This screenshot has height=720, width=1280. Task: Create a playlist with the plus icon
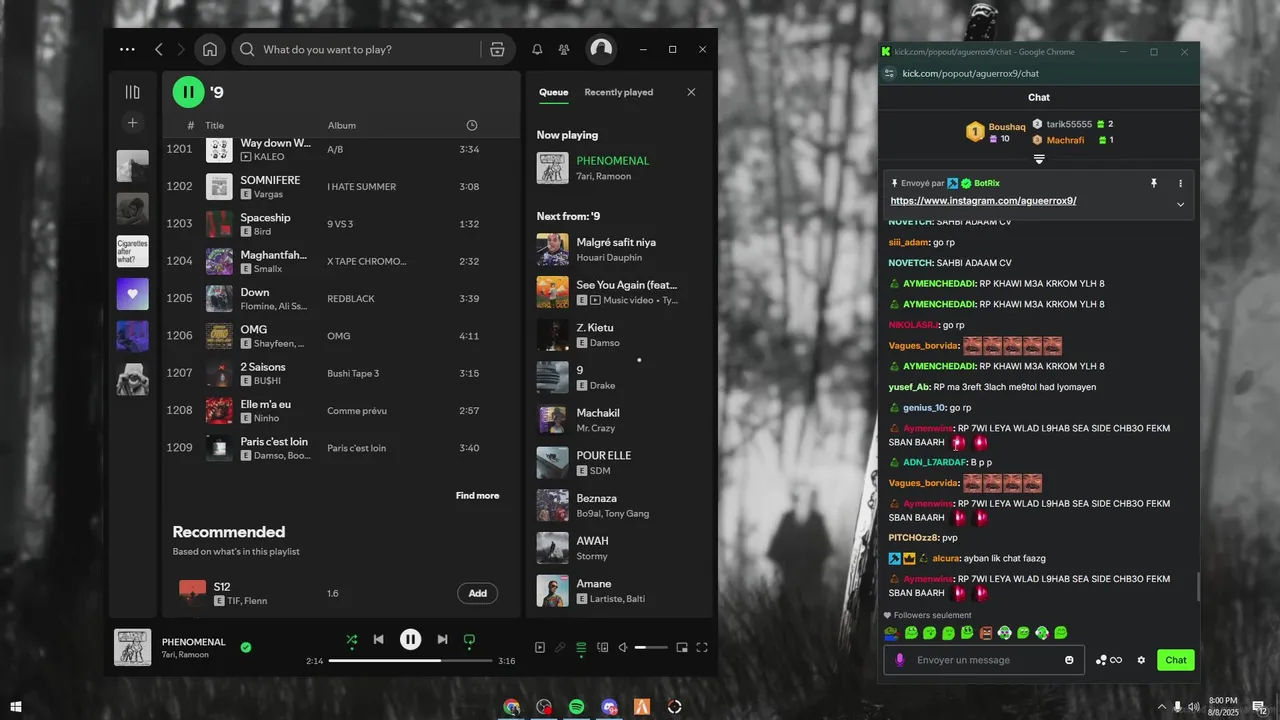(132, 123)
